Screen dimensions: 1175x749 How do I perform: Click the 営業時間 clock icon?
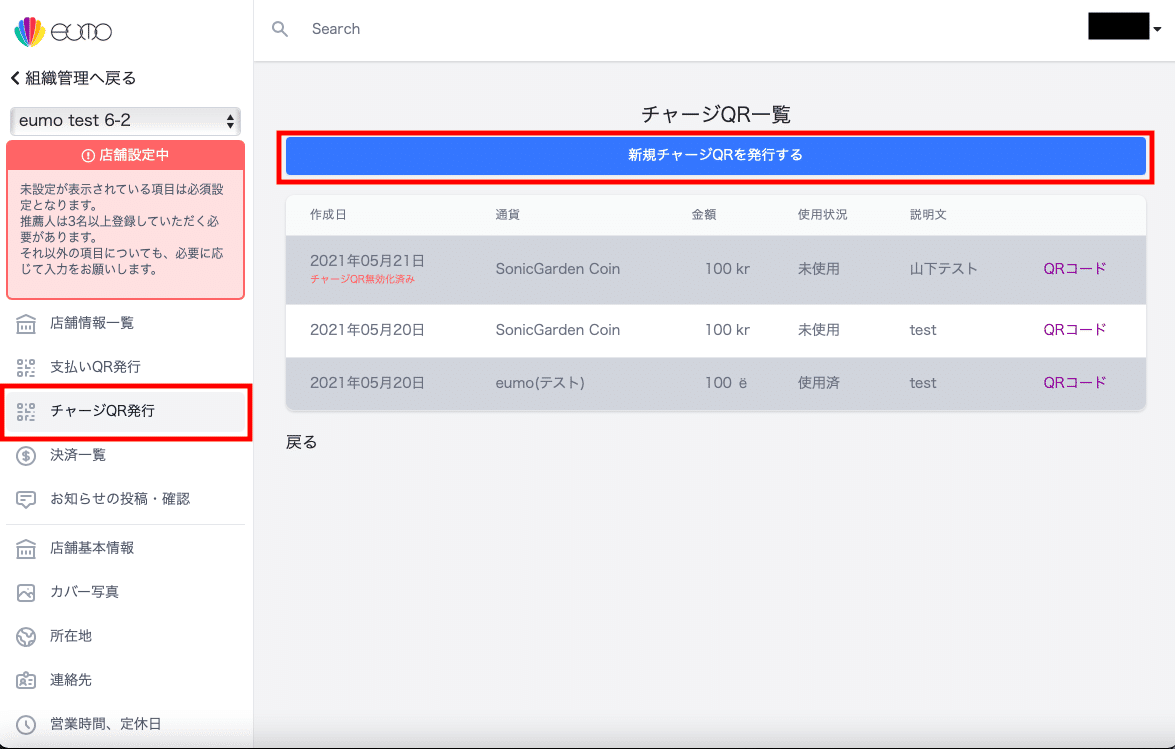click(x=26, y=724)
